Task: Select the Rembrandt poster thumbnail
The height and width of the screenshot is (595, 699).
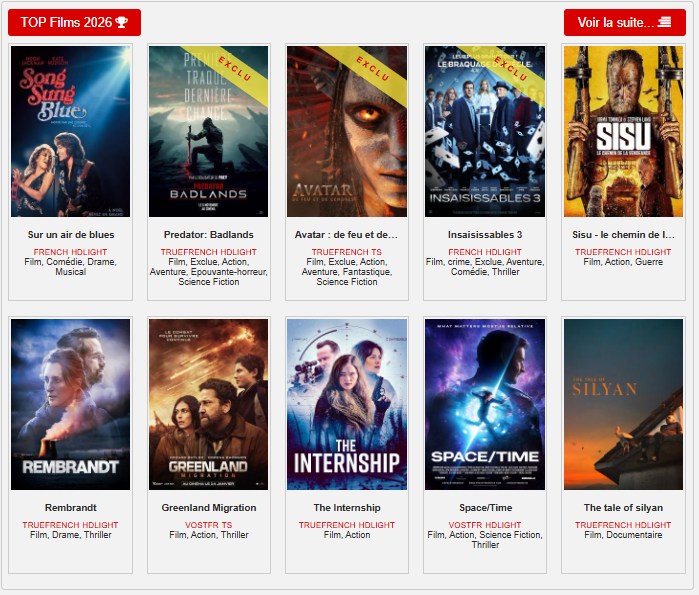Action: [70, 404]
